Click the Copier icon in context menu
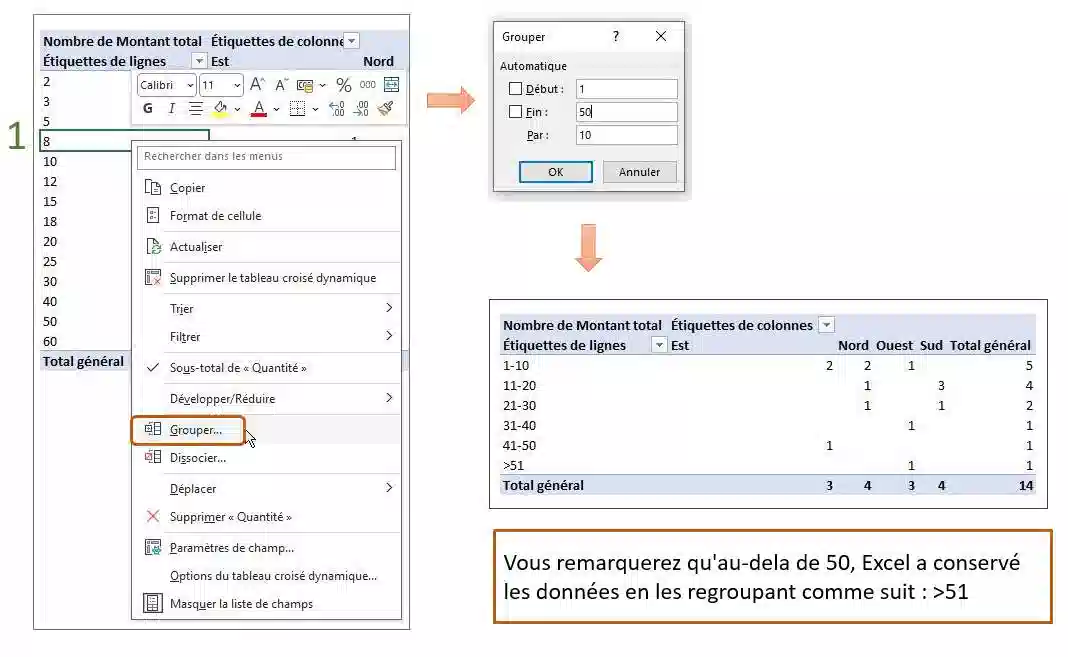 tap(153, 187)
